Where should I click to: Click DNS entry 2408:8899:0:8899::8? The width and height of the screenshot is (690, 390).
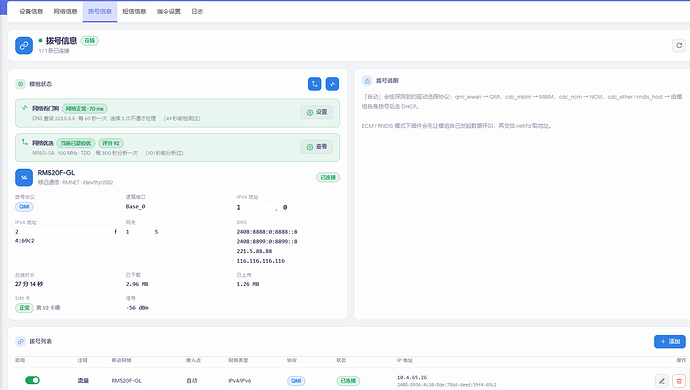pyautogui.click(x=267, y=242)
